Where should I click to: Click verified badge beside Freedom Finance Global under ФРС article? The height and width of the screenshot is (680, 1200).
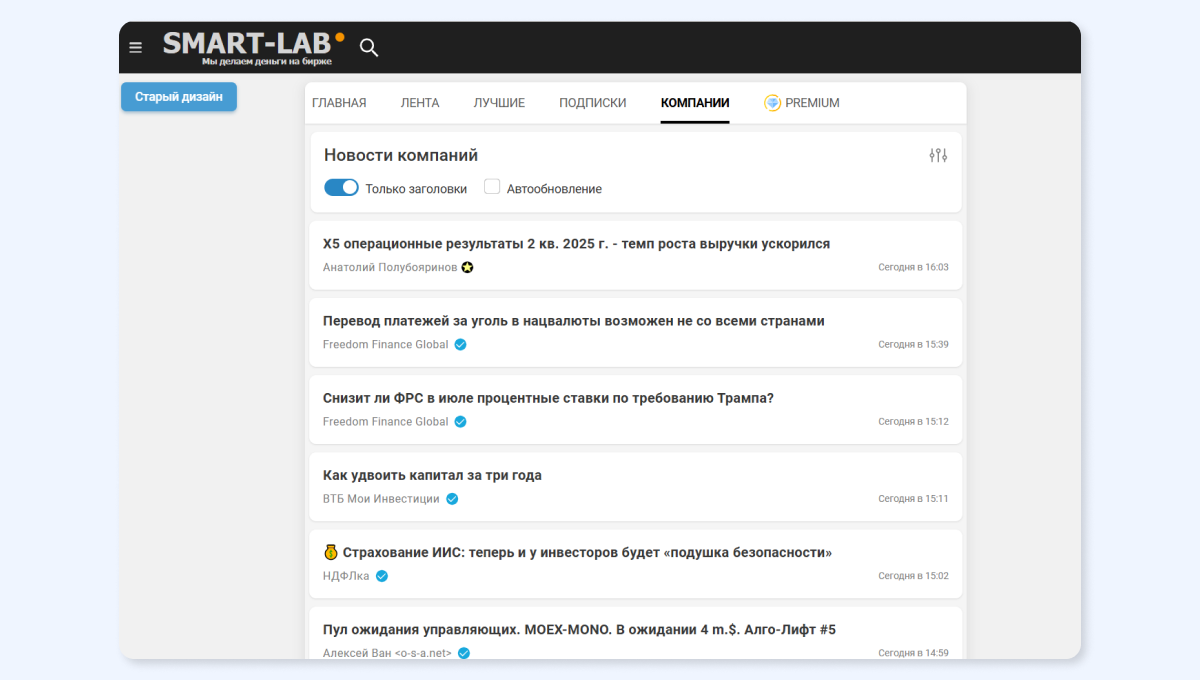coord(461,421)
